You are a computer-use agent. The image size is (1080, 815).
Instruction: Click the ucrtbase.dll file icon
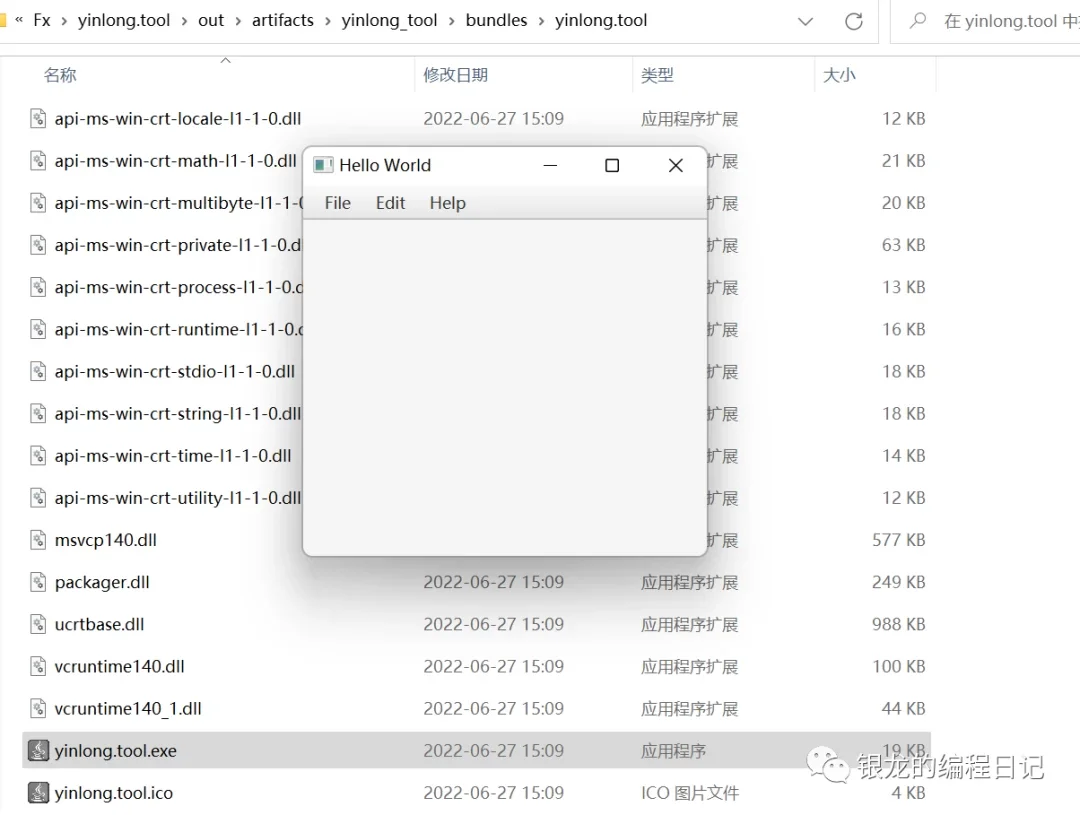point(38,624)
